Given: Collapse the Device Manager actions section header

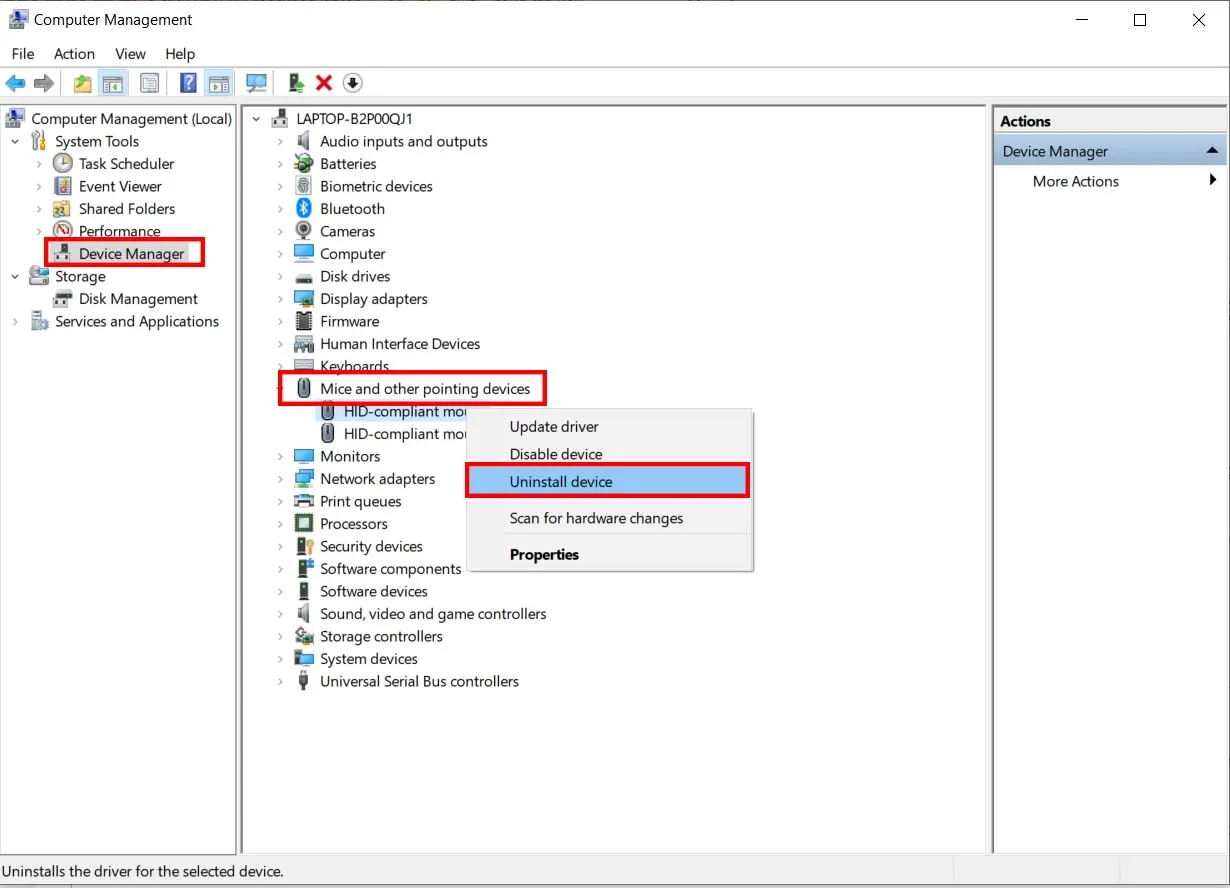Looking at the screenshot, I should coord(1211,149).
